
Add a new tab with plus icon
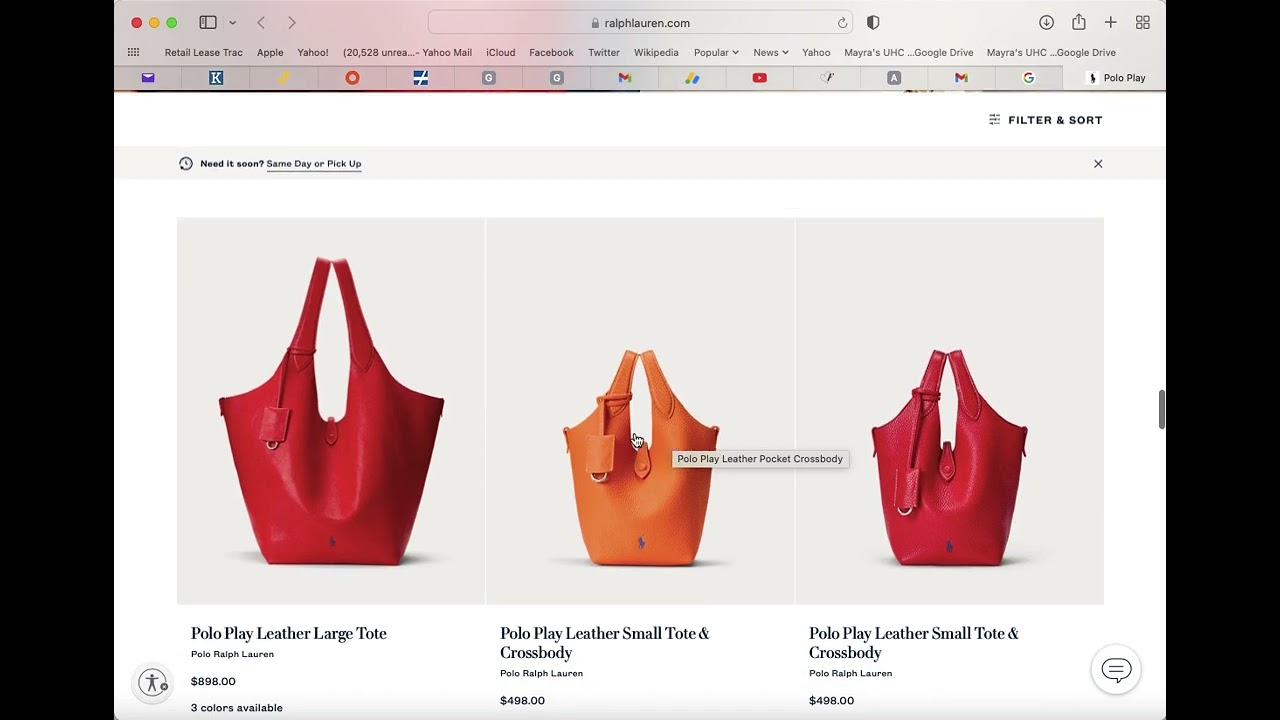[x=1110, y=22]
